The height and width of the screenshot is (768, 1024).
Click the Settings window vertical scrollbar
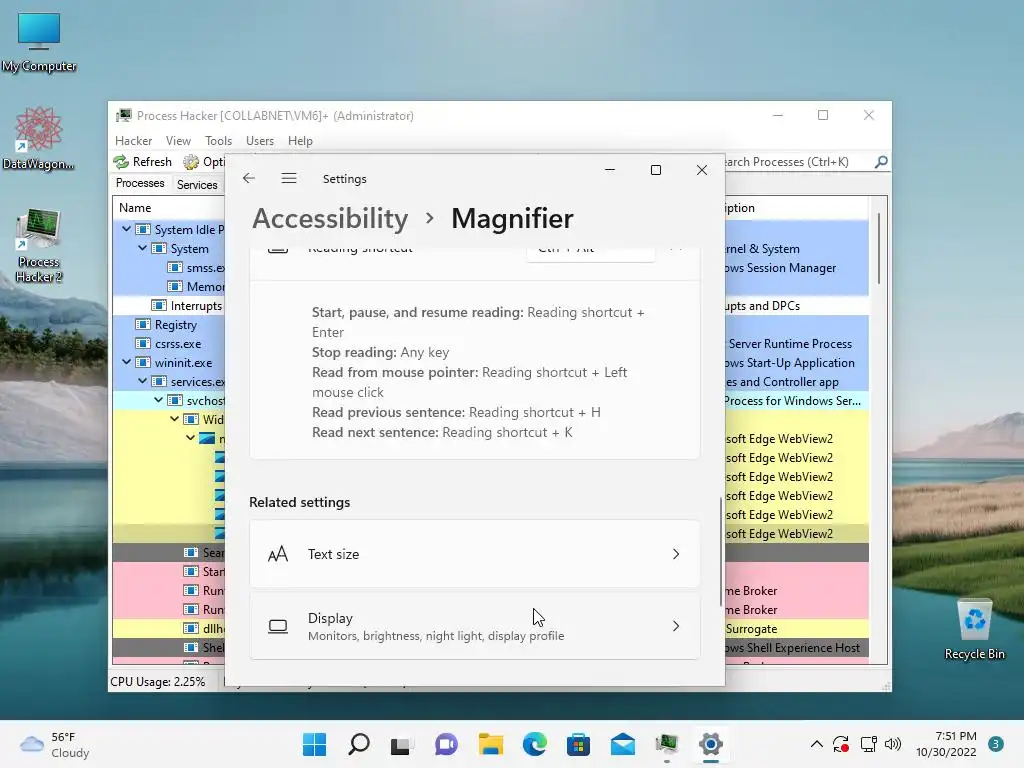(x=721, y=551)
